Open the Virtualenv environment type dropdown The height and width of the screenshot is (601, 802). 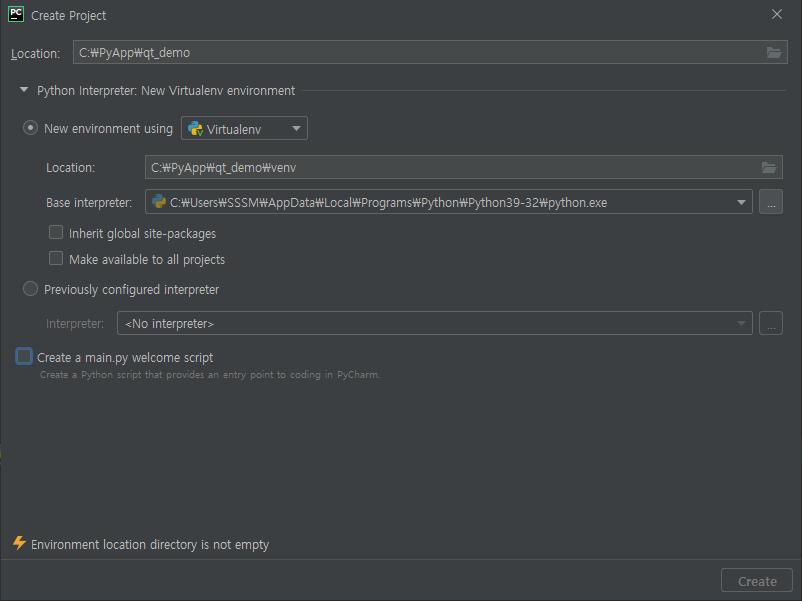click(x=244, y=128)
